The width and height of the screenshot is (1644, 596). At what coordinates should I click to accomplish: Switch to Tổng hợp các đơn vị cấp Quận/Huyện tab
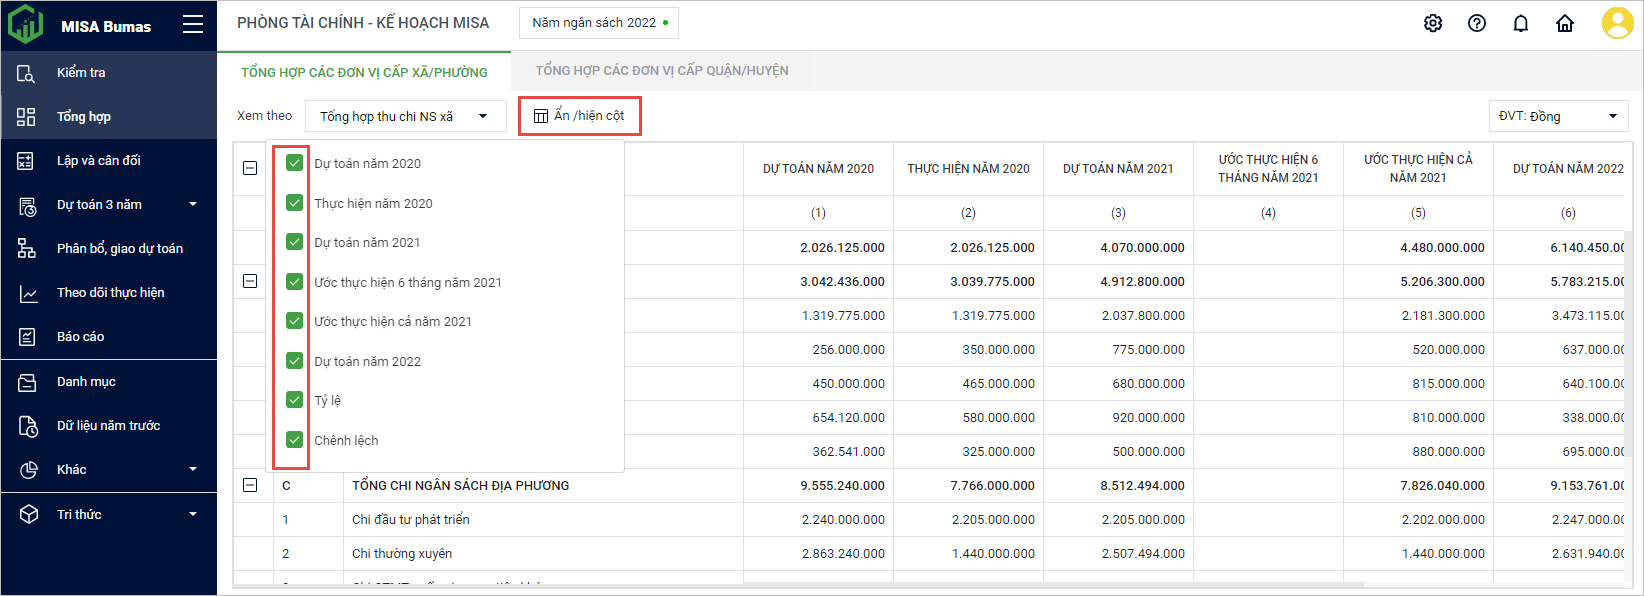(662, 71)
